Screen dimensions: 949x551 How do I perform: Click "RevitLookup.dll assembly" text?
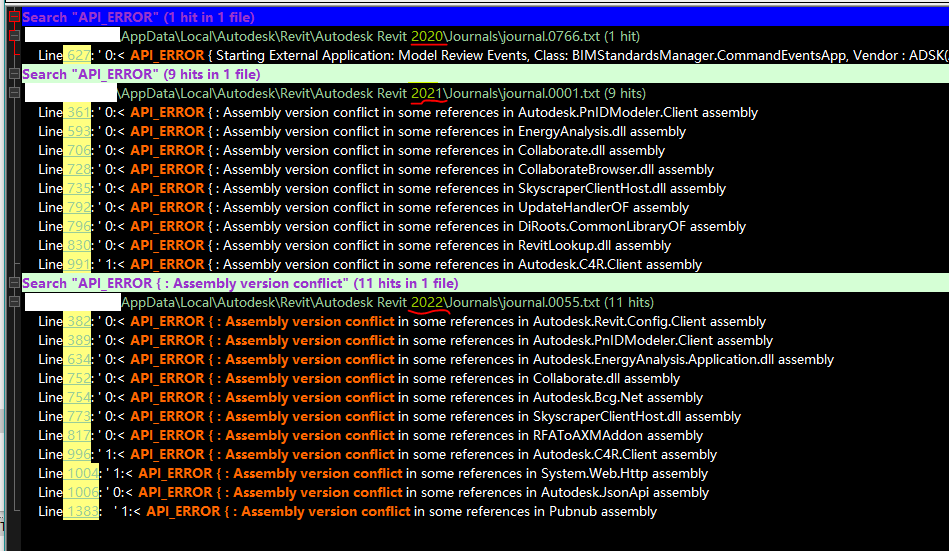pyautogui.click(x=594, y=245)
